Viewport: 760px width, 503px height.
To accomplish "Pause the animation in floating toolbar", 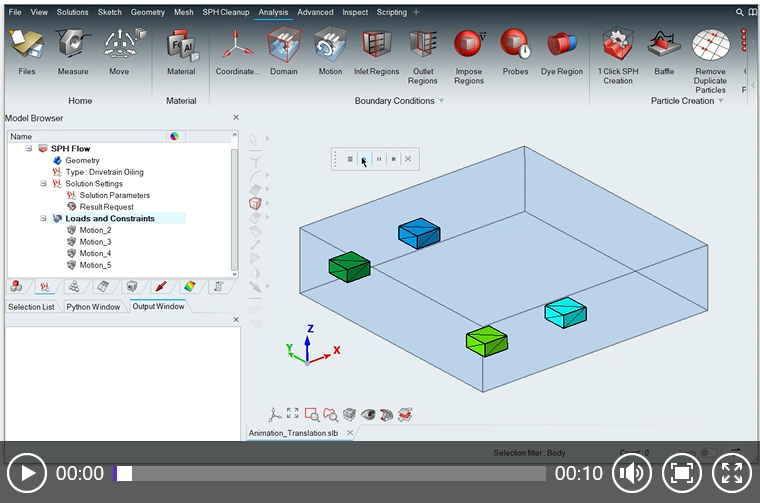I will [x=379, y=159].
